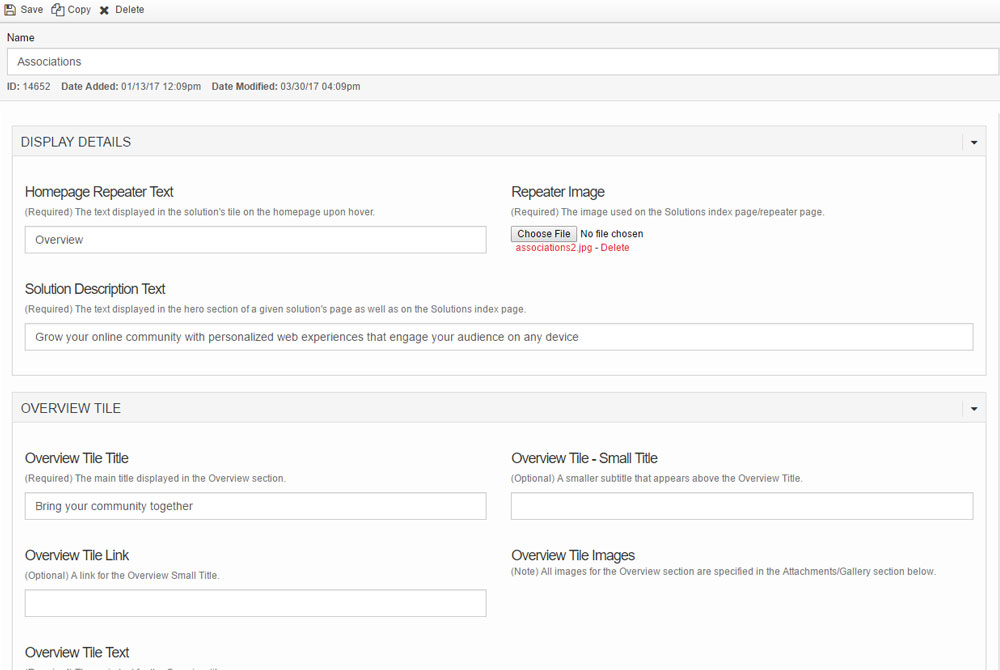Click the 'No file chosen' text

point(612,234)
